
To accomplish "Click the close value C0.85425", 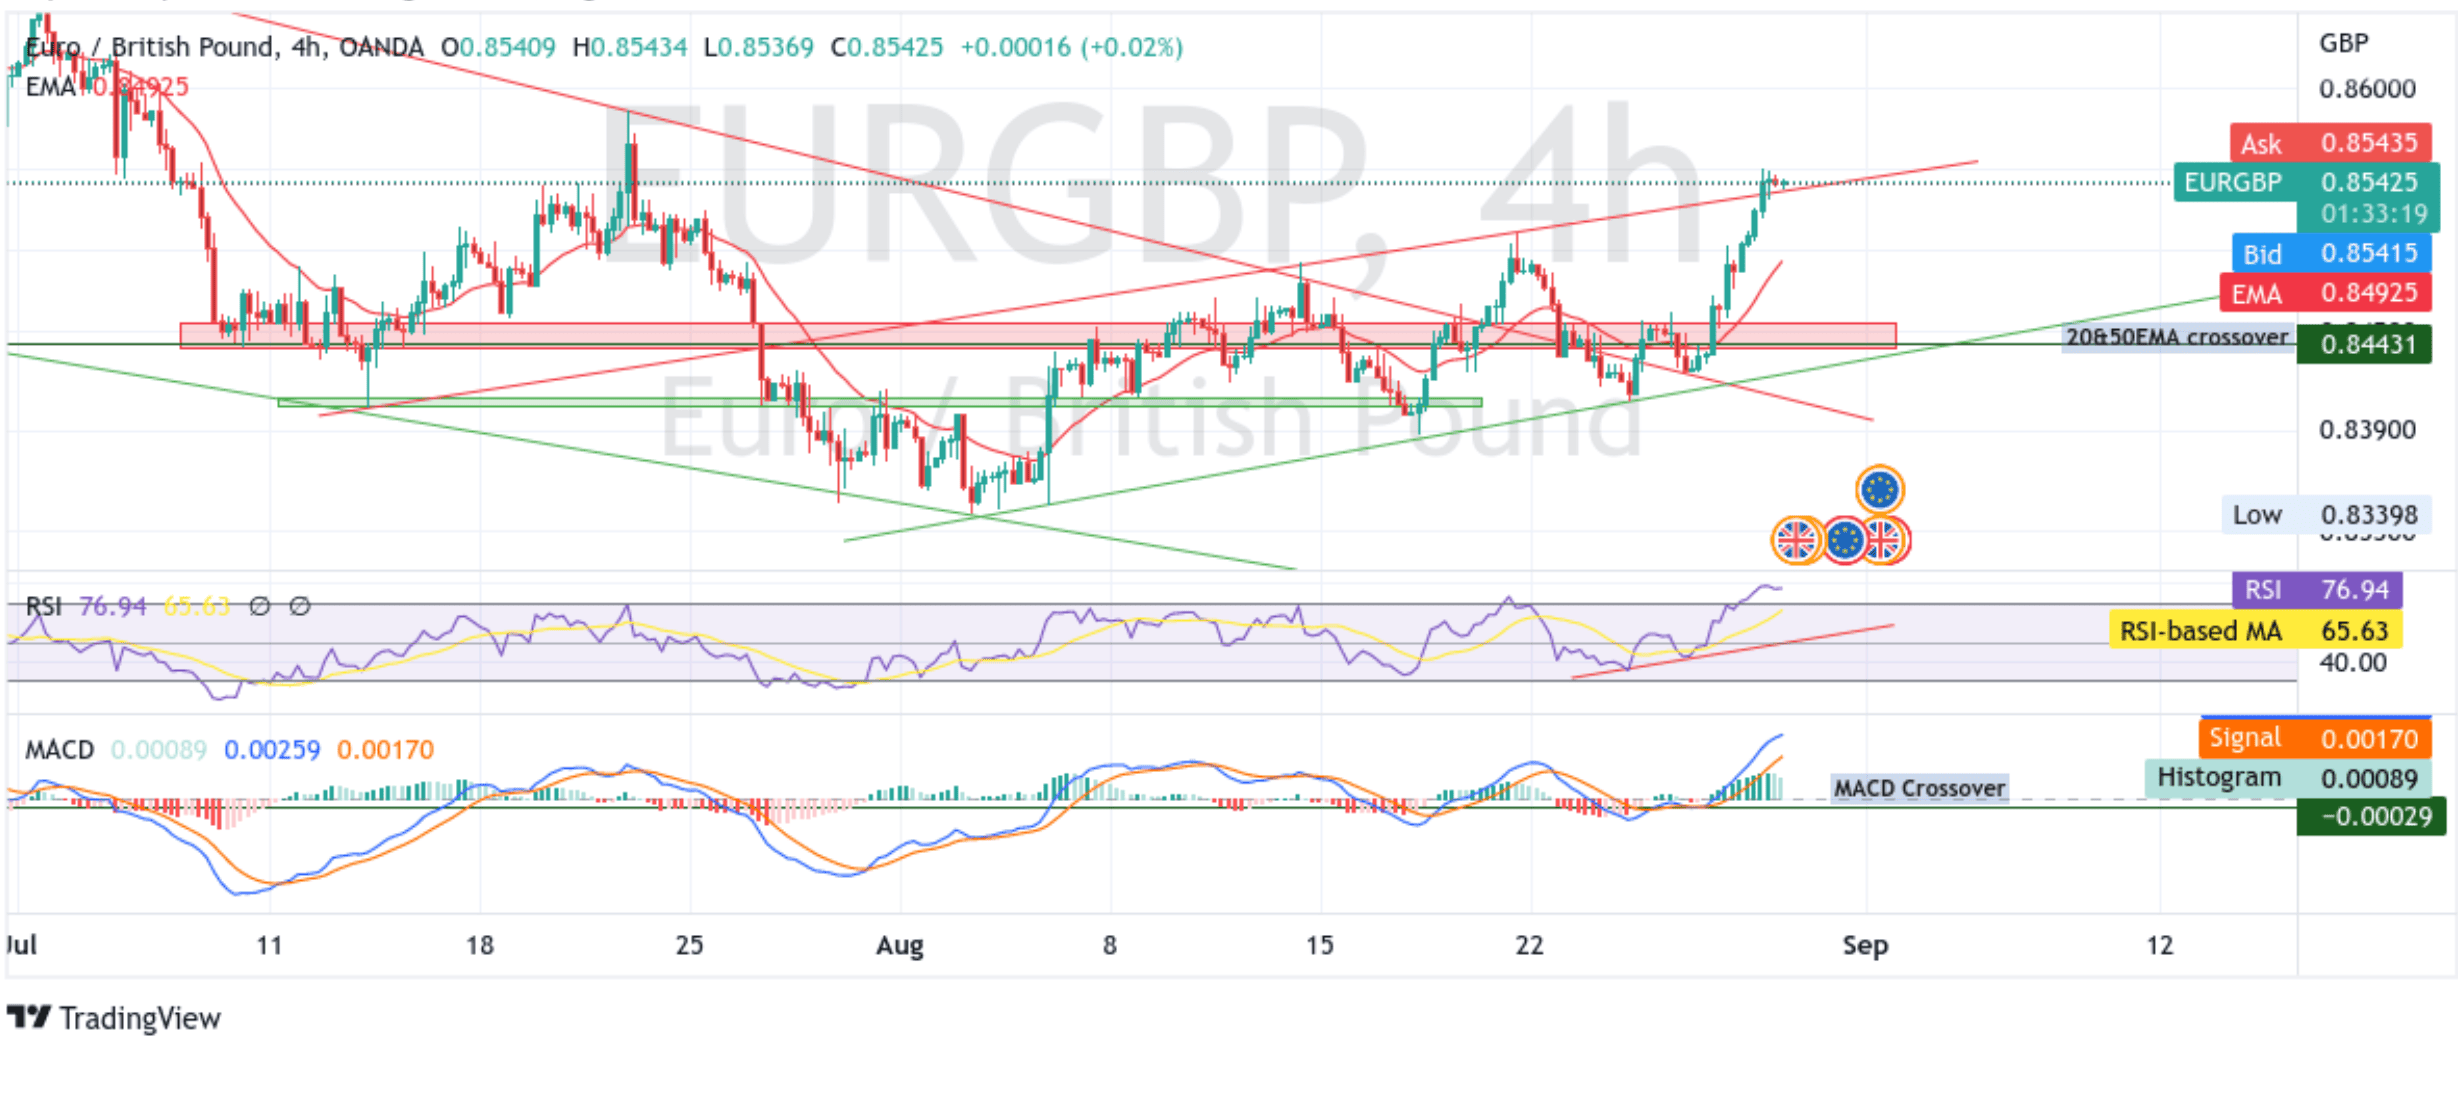I will 887,47.
